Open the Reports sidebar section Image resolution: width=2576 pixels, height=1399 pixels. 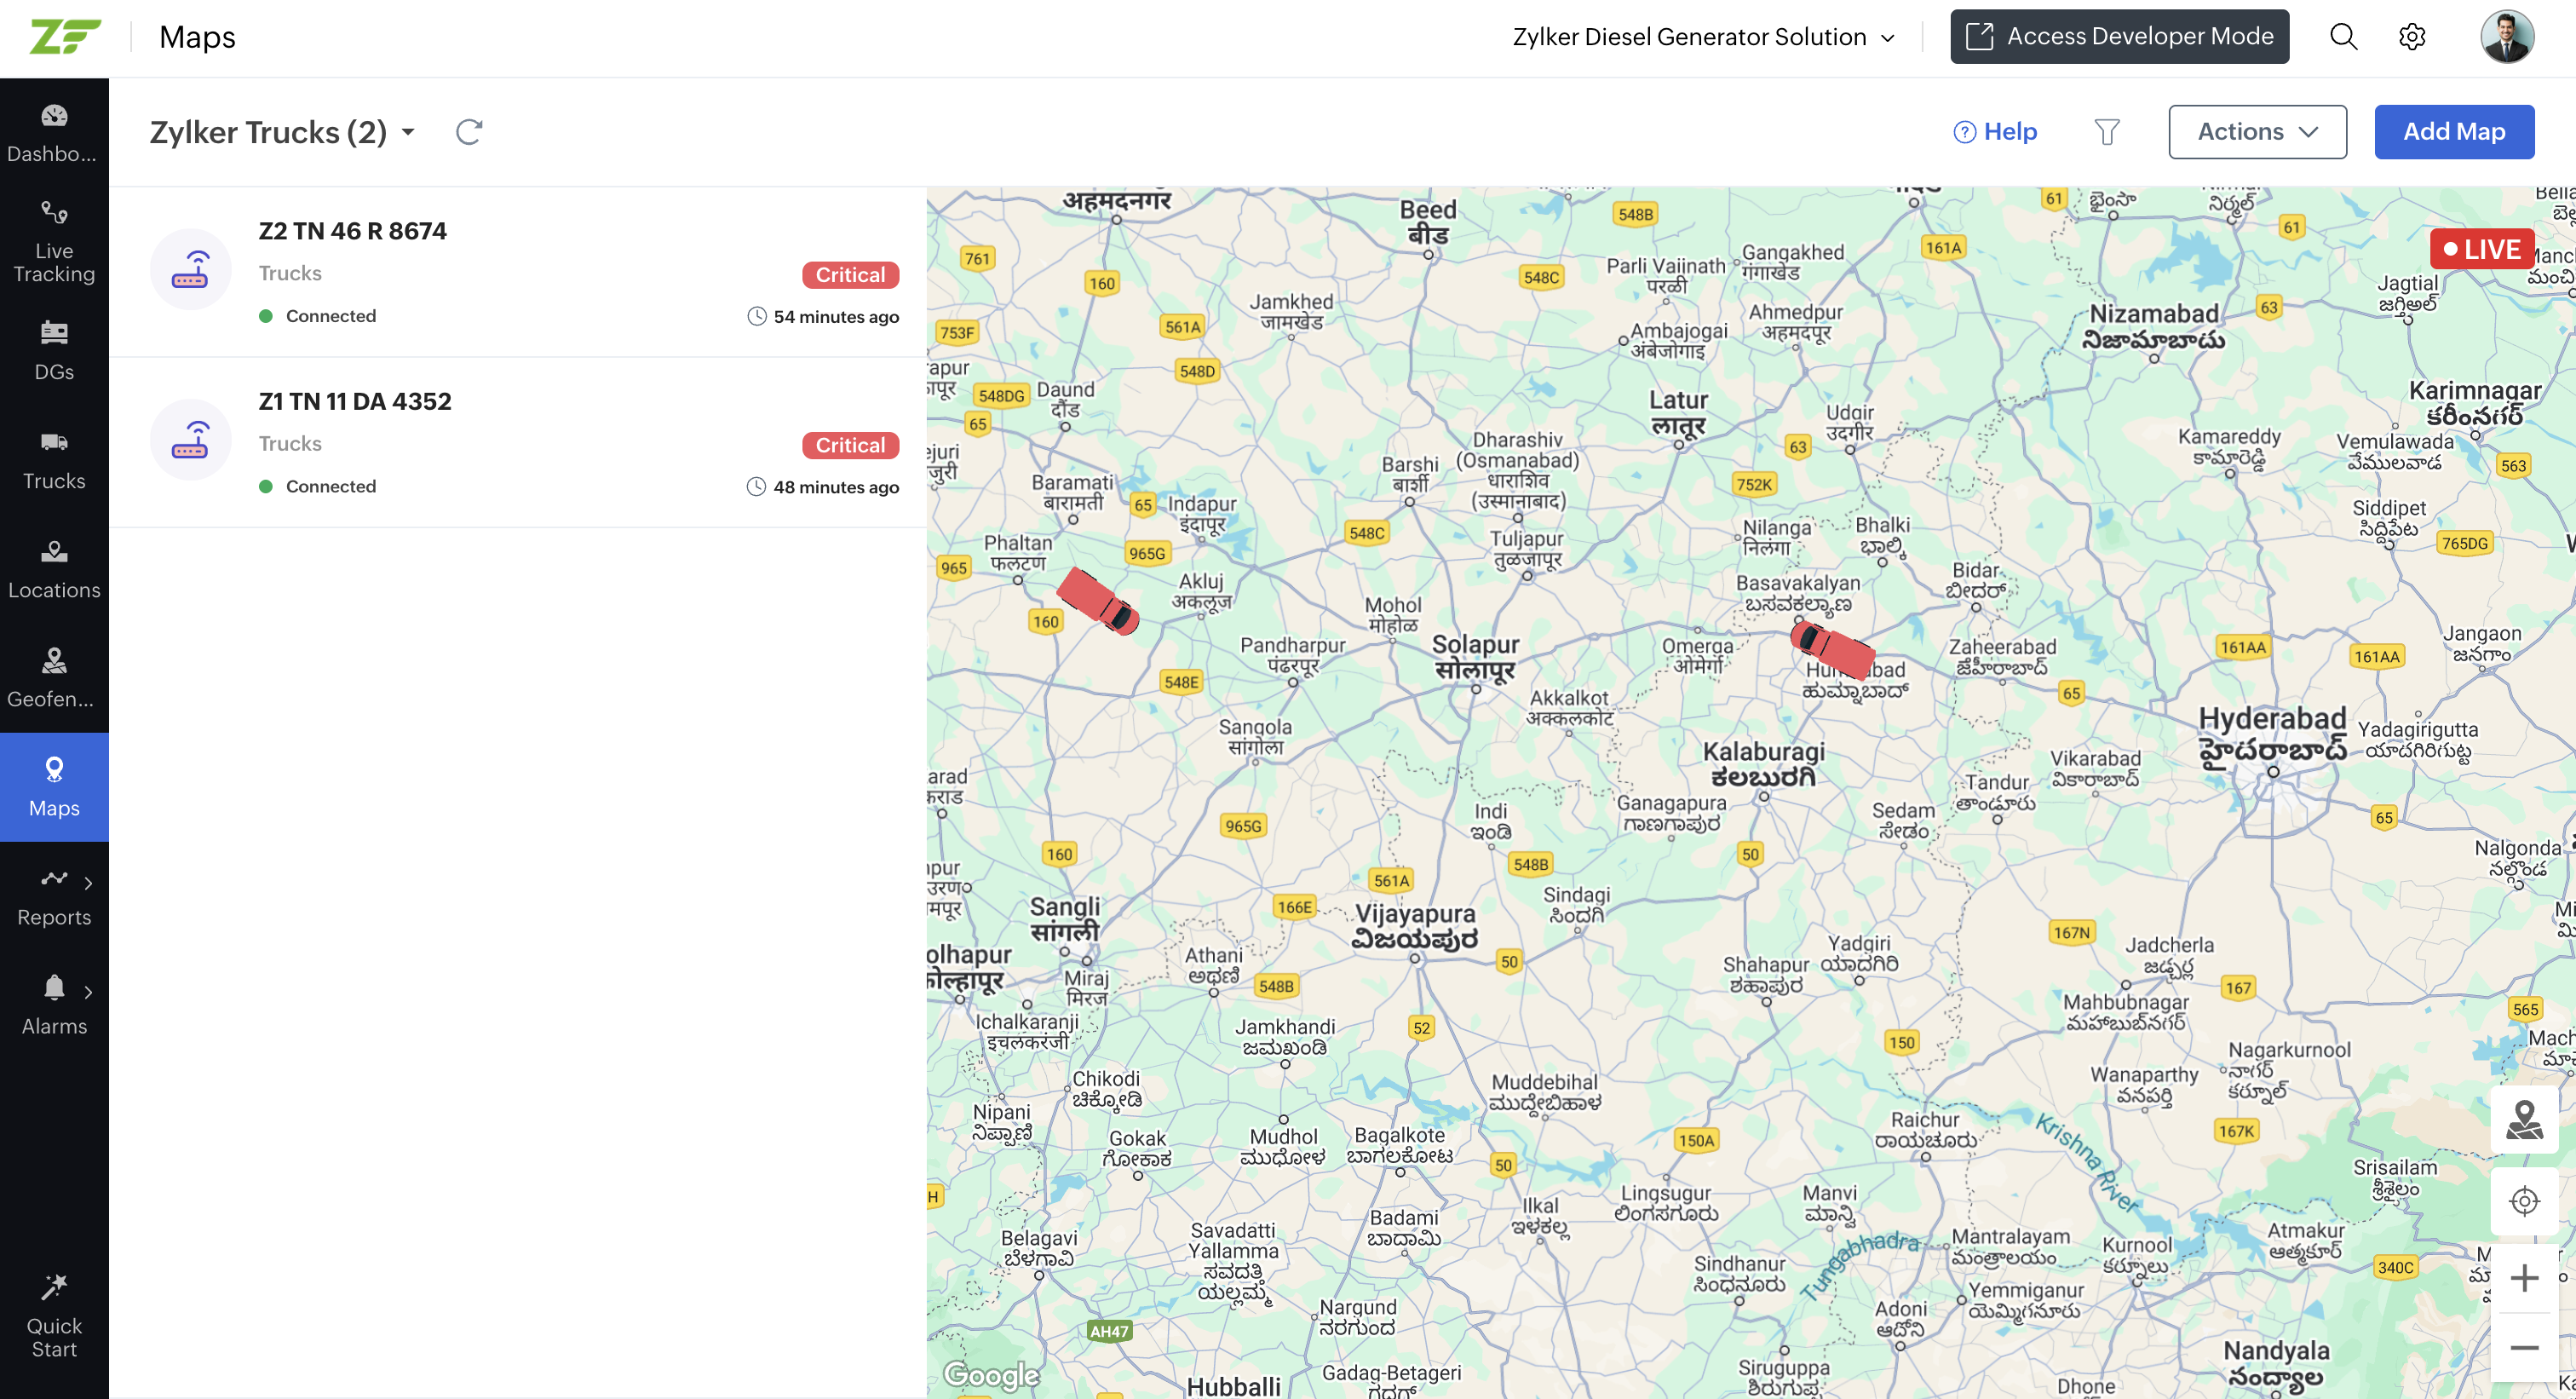[54, 896]
